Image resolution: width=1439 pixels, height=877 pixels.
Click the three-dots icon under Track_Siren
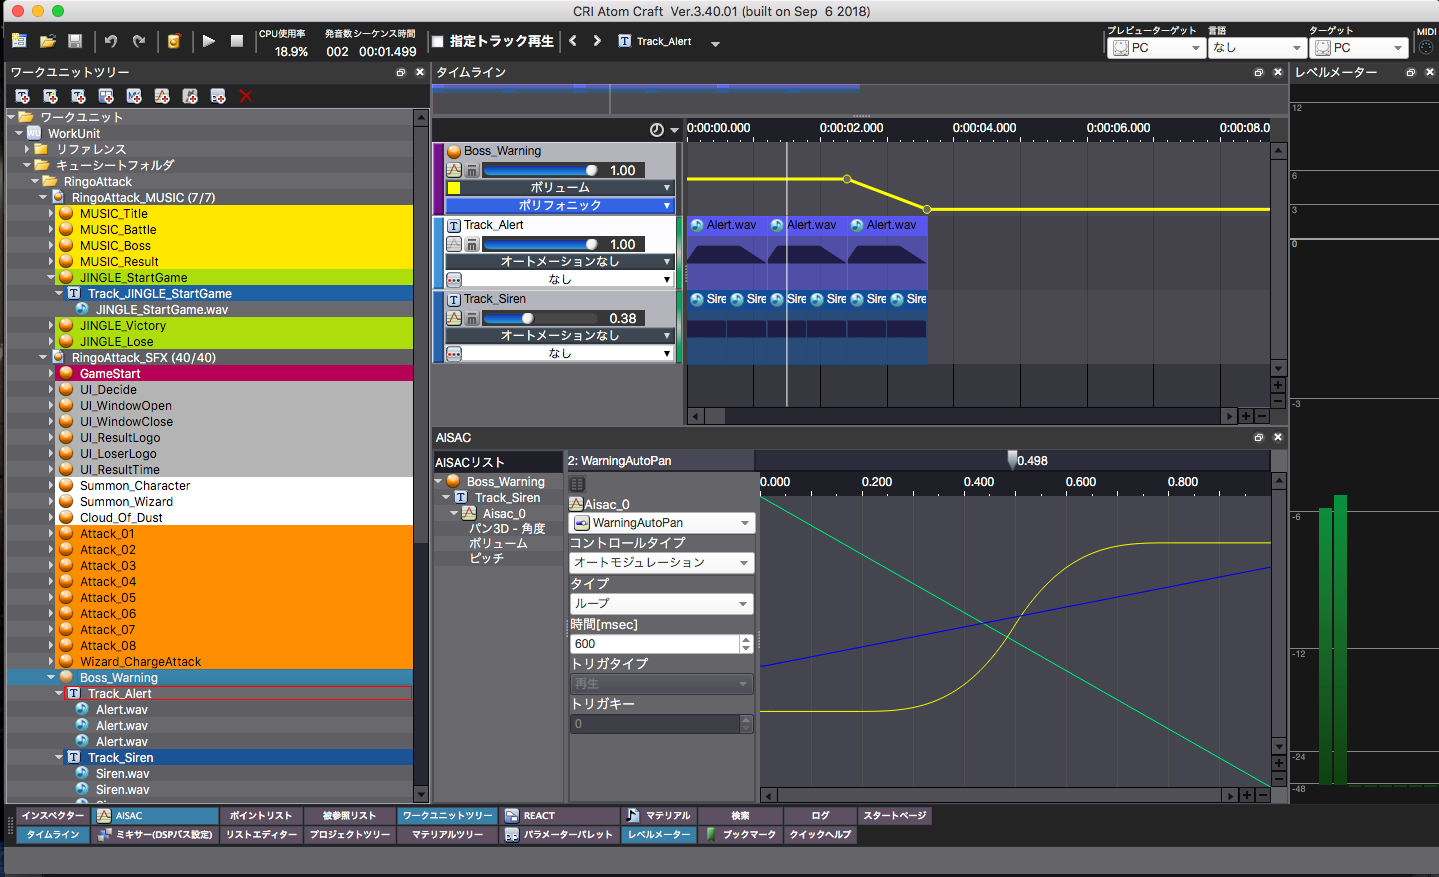click(x=454, y=354)
